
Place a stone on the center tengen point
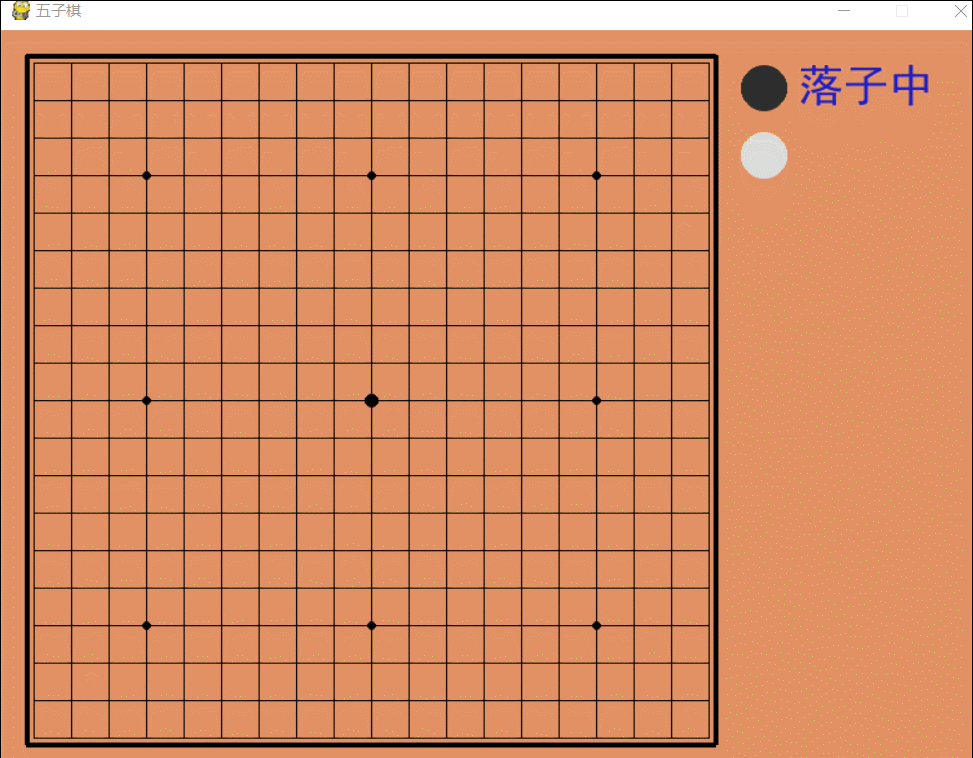coord(371,400)
